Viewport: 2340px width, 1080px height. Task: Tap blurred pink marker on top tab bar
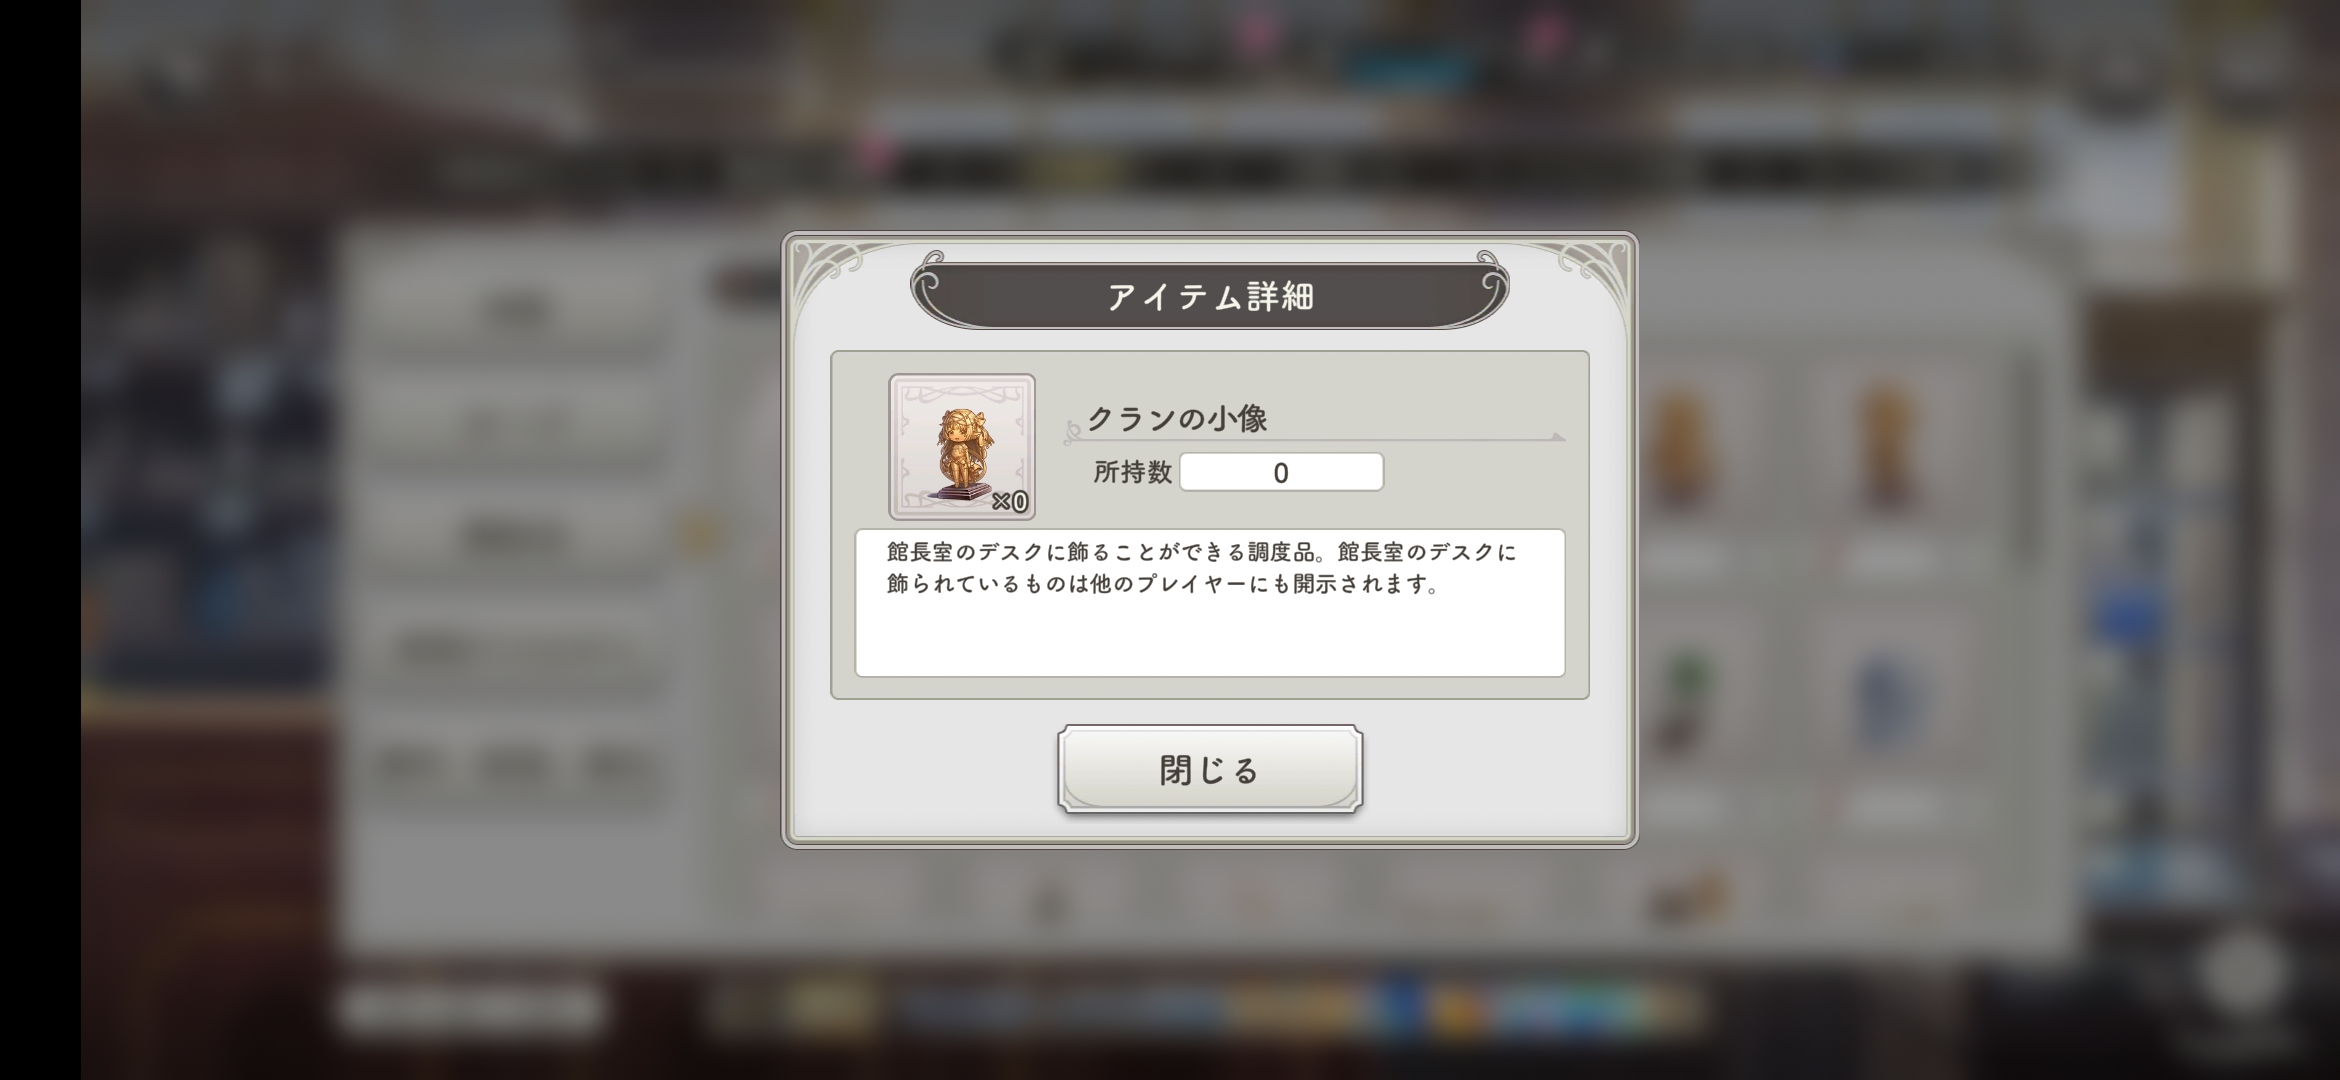(879, 152)
